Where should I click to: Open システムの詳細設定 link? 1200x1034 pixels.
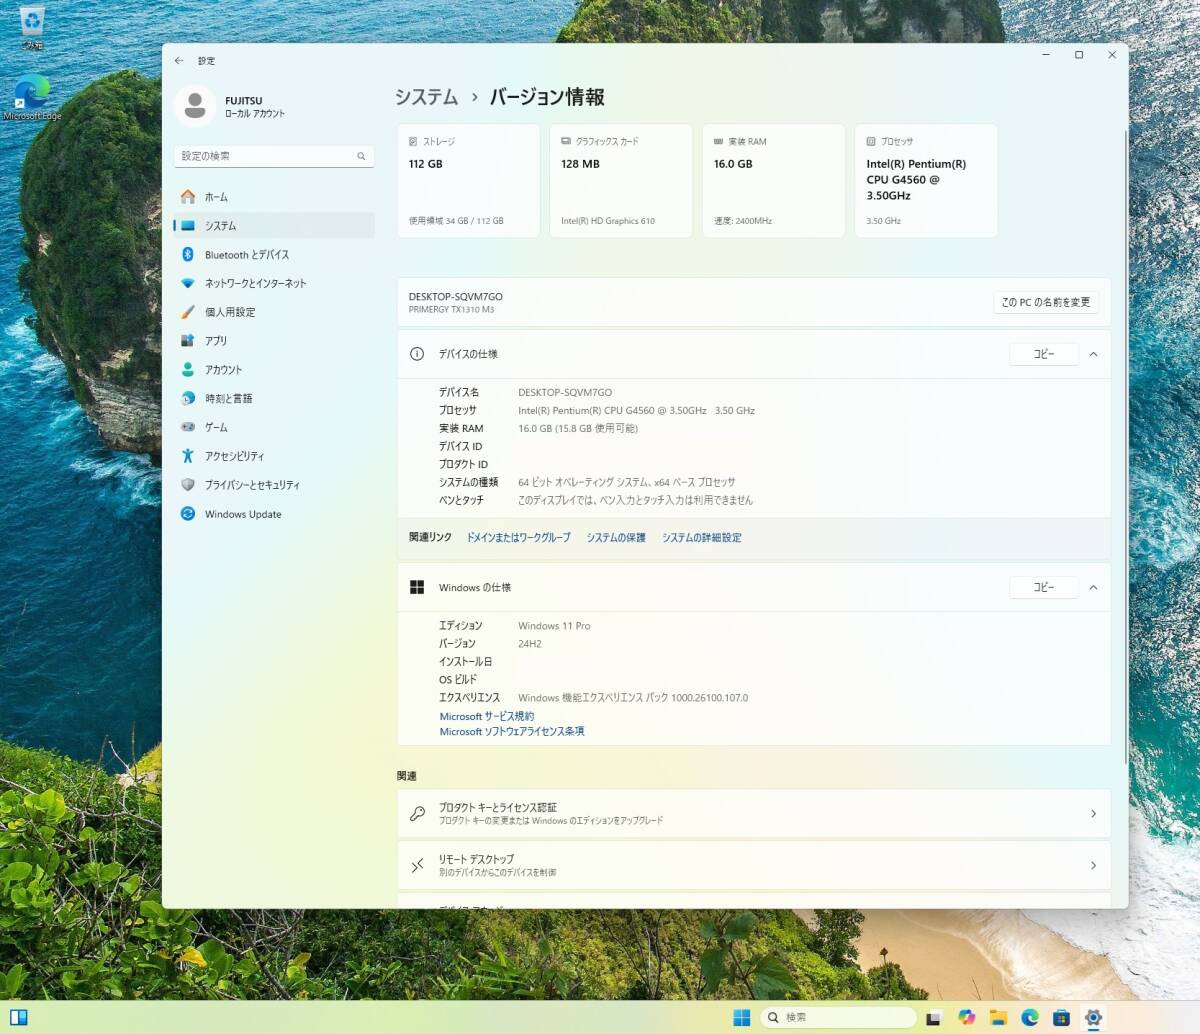click(x=702, y=538)
